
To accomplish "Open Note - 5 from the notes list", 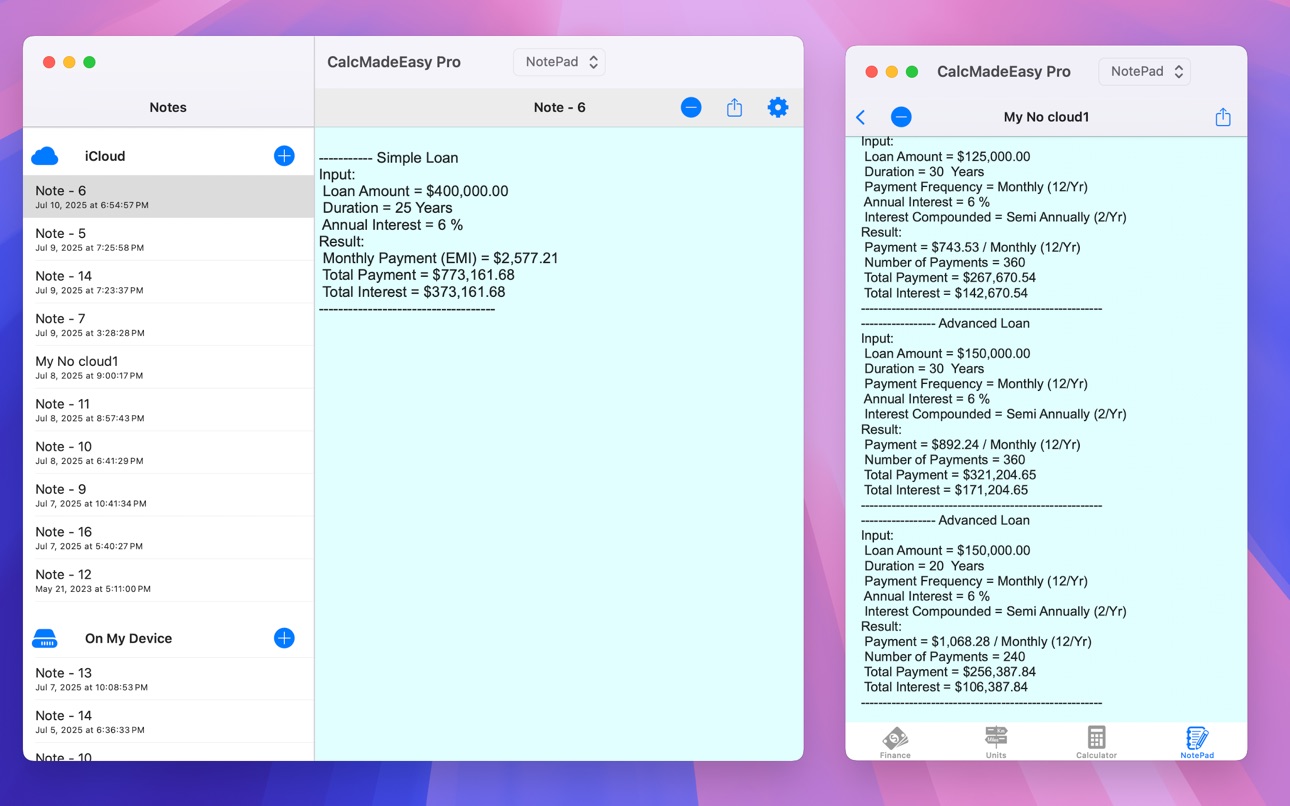I will coord(168,239).
